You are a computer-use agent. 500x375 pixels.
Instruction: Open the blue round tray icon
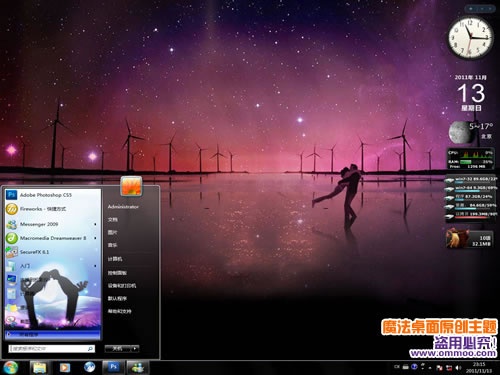[414, 367]
